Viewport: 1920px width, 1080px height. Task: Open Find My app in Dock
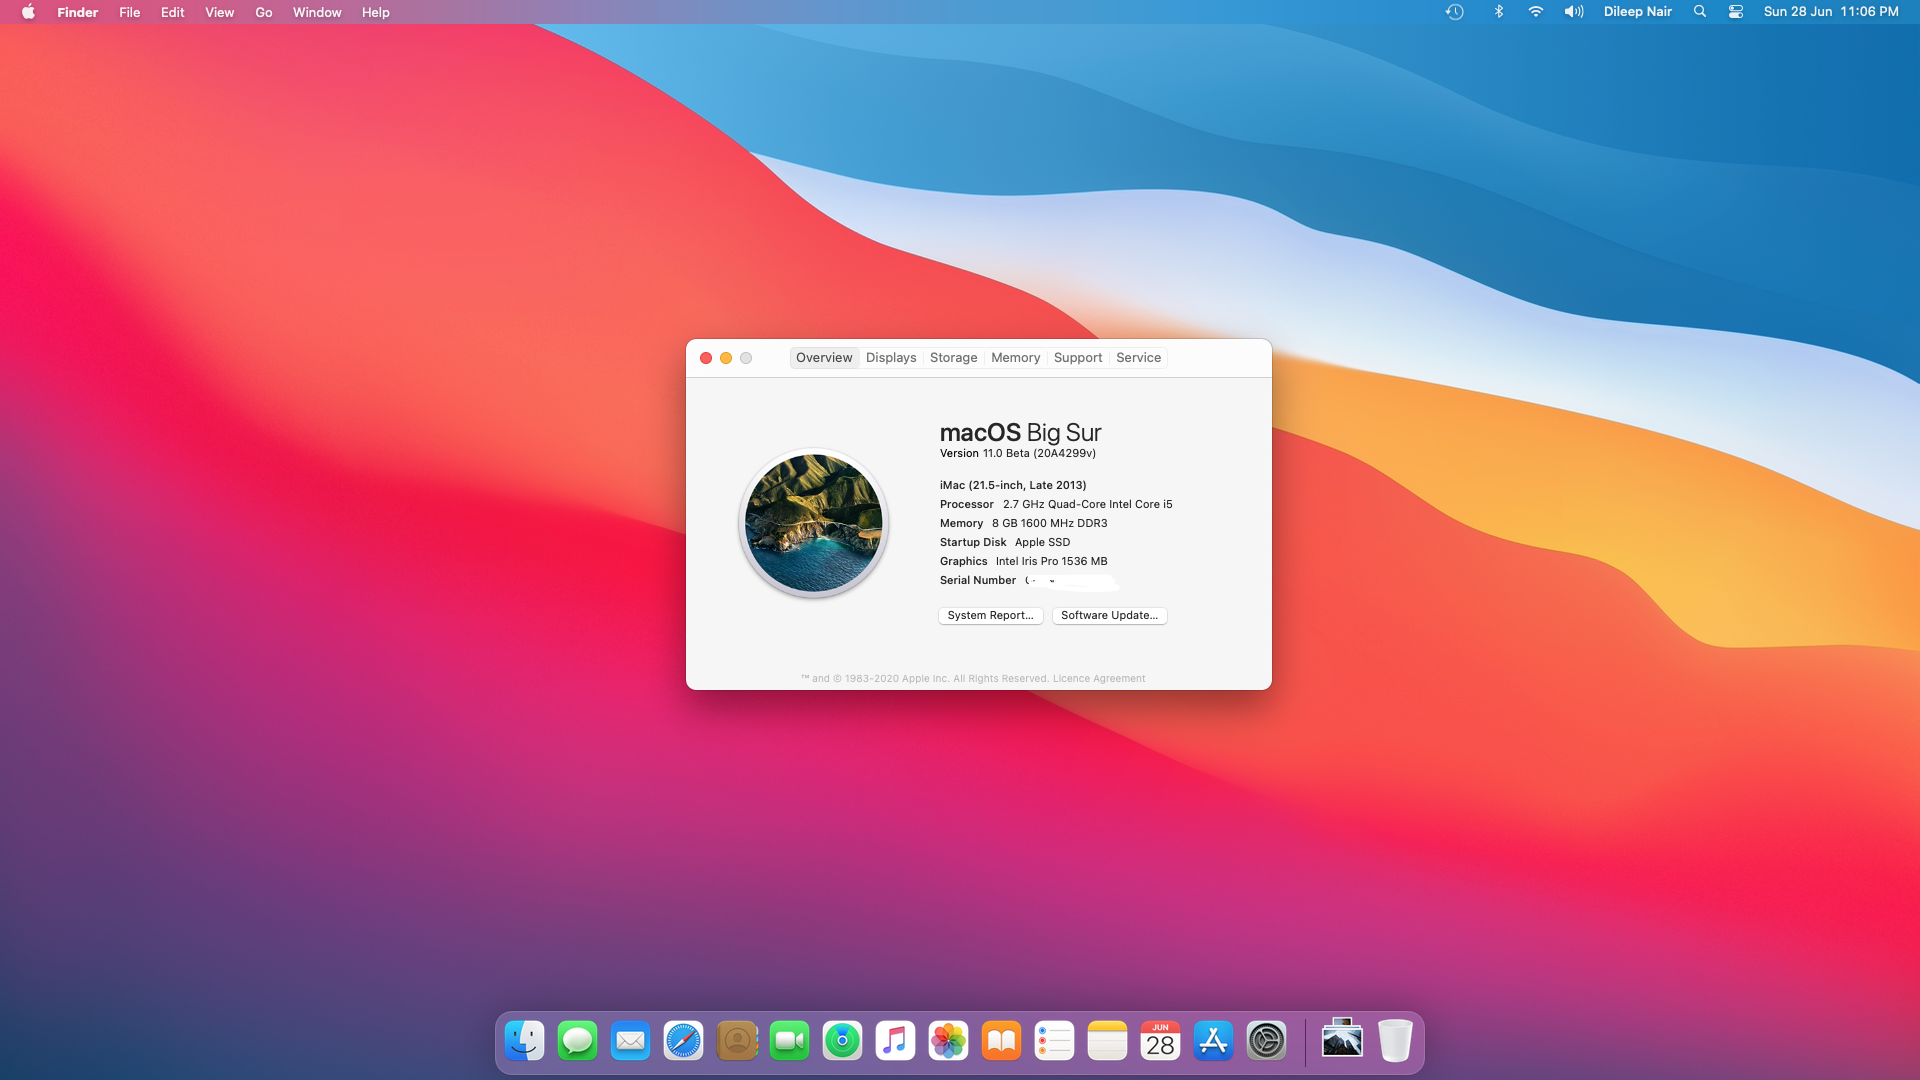[843, 1041]
